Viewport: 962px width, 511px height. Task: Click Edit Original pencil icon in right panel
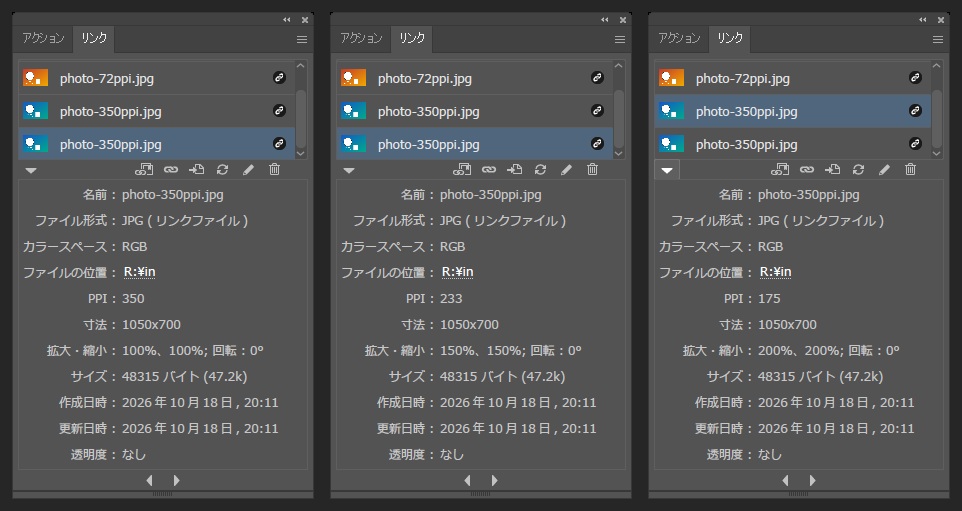point(883,169)
